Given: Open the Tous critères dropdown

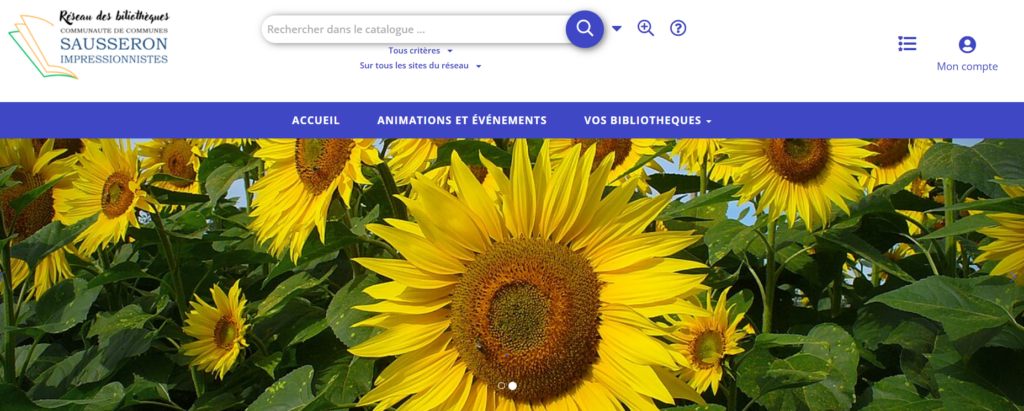Looking at the screenshot, I should pos(420,50).
